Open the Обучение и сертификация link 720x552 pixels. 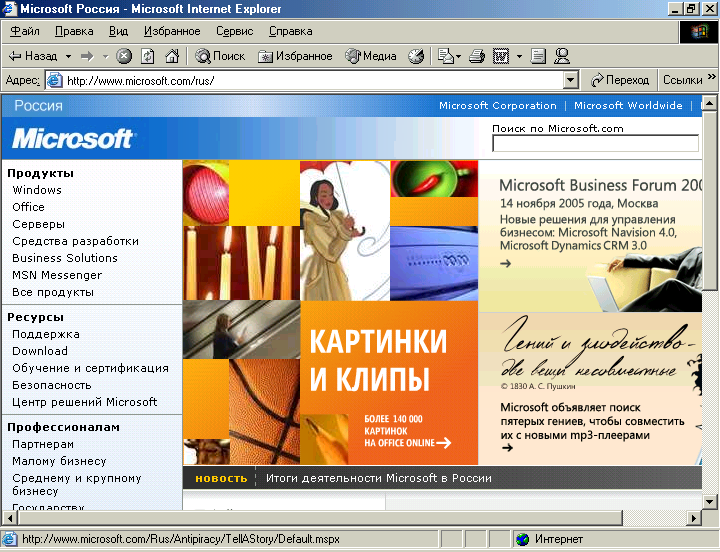pos(90,368)
